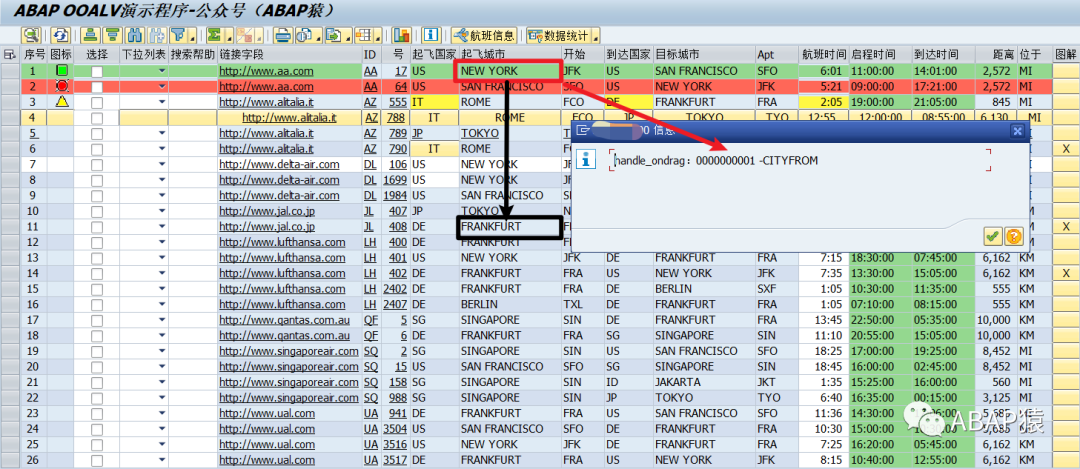
Task: Expand the Total sigma dropdown arrow
Action: point(228,35)
